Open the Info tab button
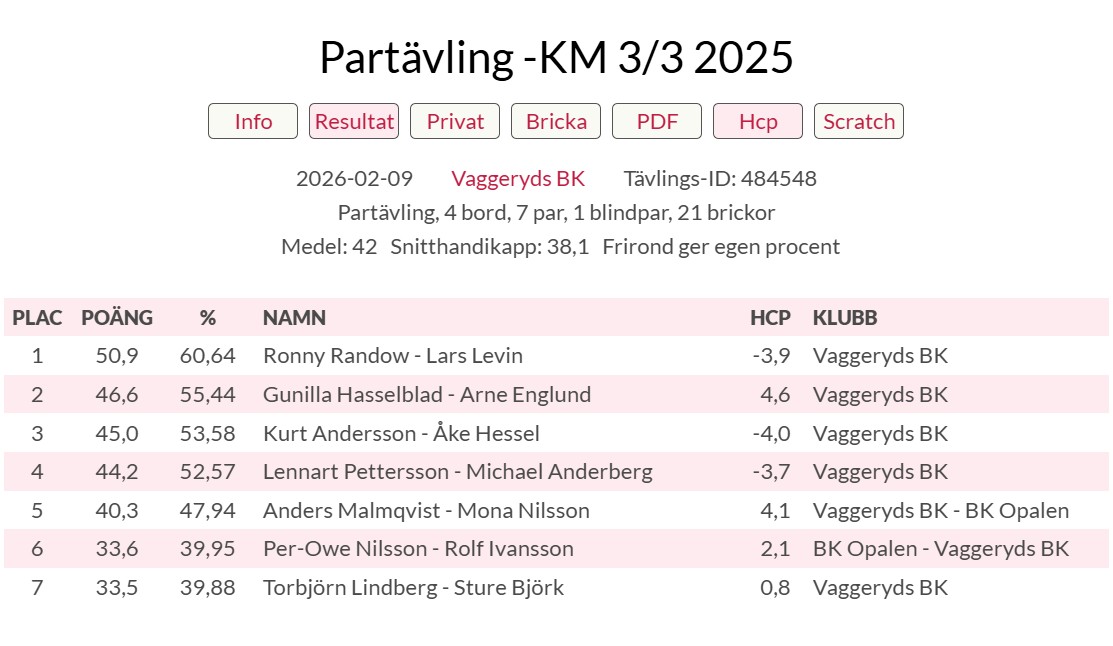Image resolution: width=1113 pixels, height=646 pixels. (253, 121)
